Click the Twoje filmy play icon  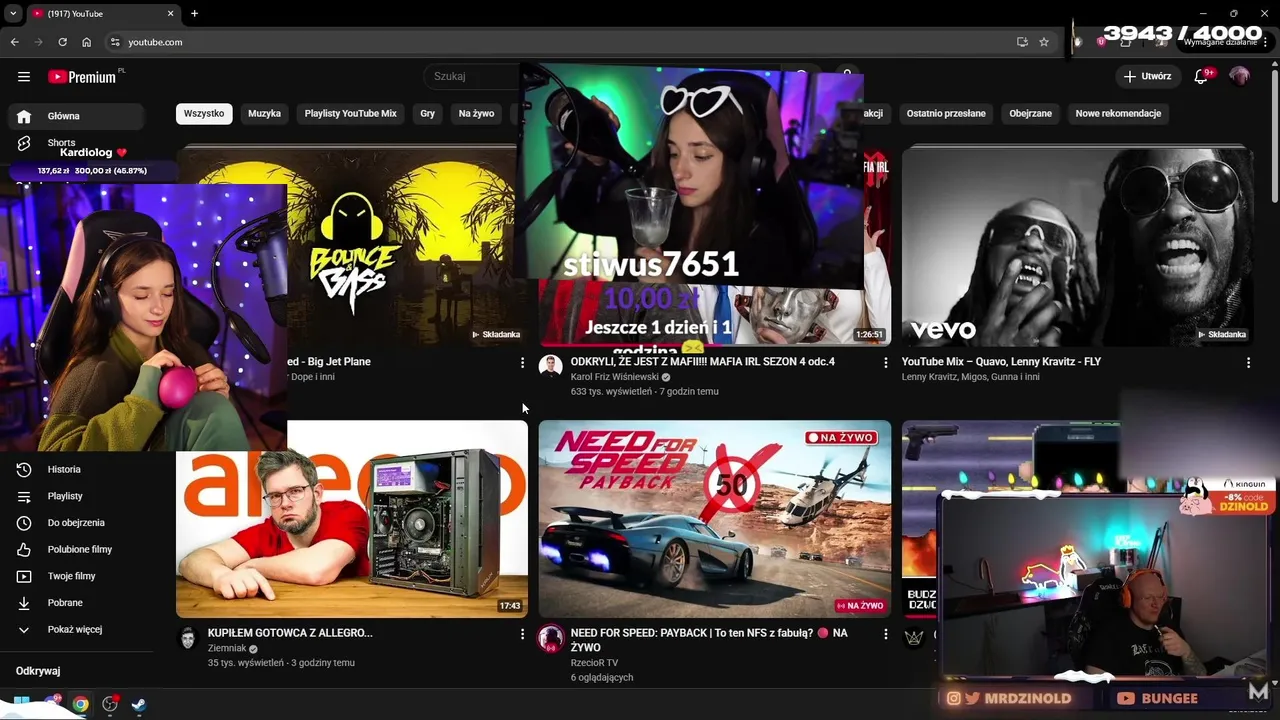tap(24, 577)
